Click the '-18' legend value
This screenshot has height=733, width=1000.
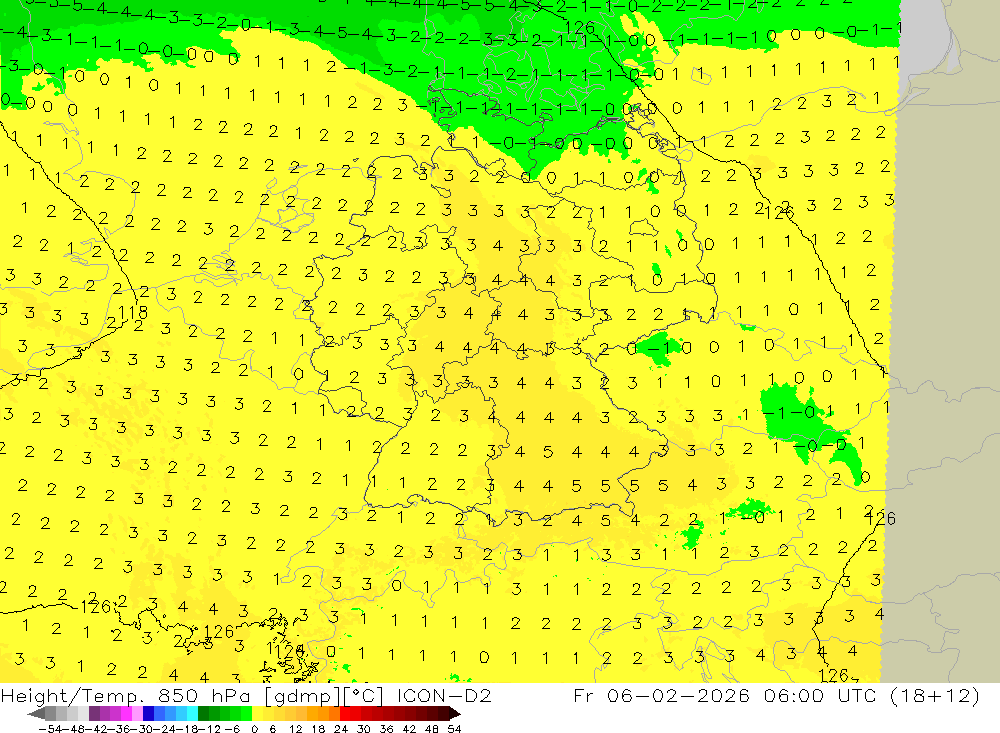pos(188,729)
